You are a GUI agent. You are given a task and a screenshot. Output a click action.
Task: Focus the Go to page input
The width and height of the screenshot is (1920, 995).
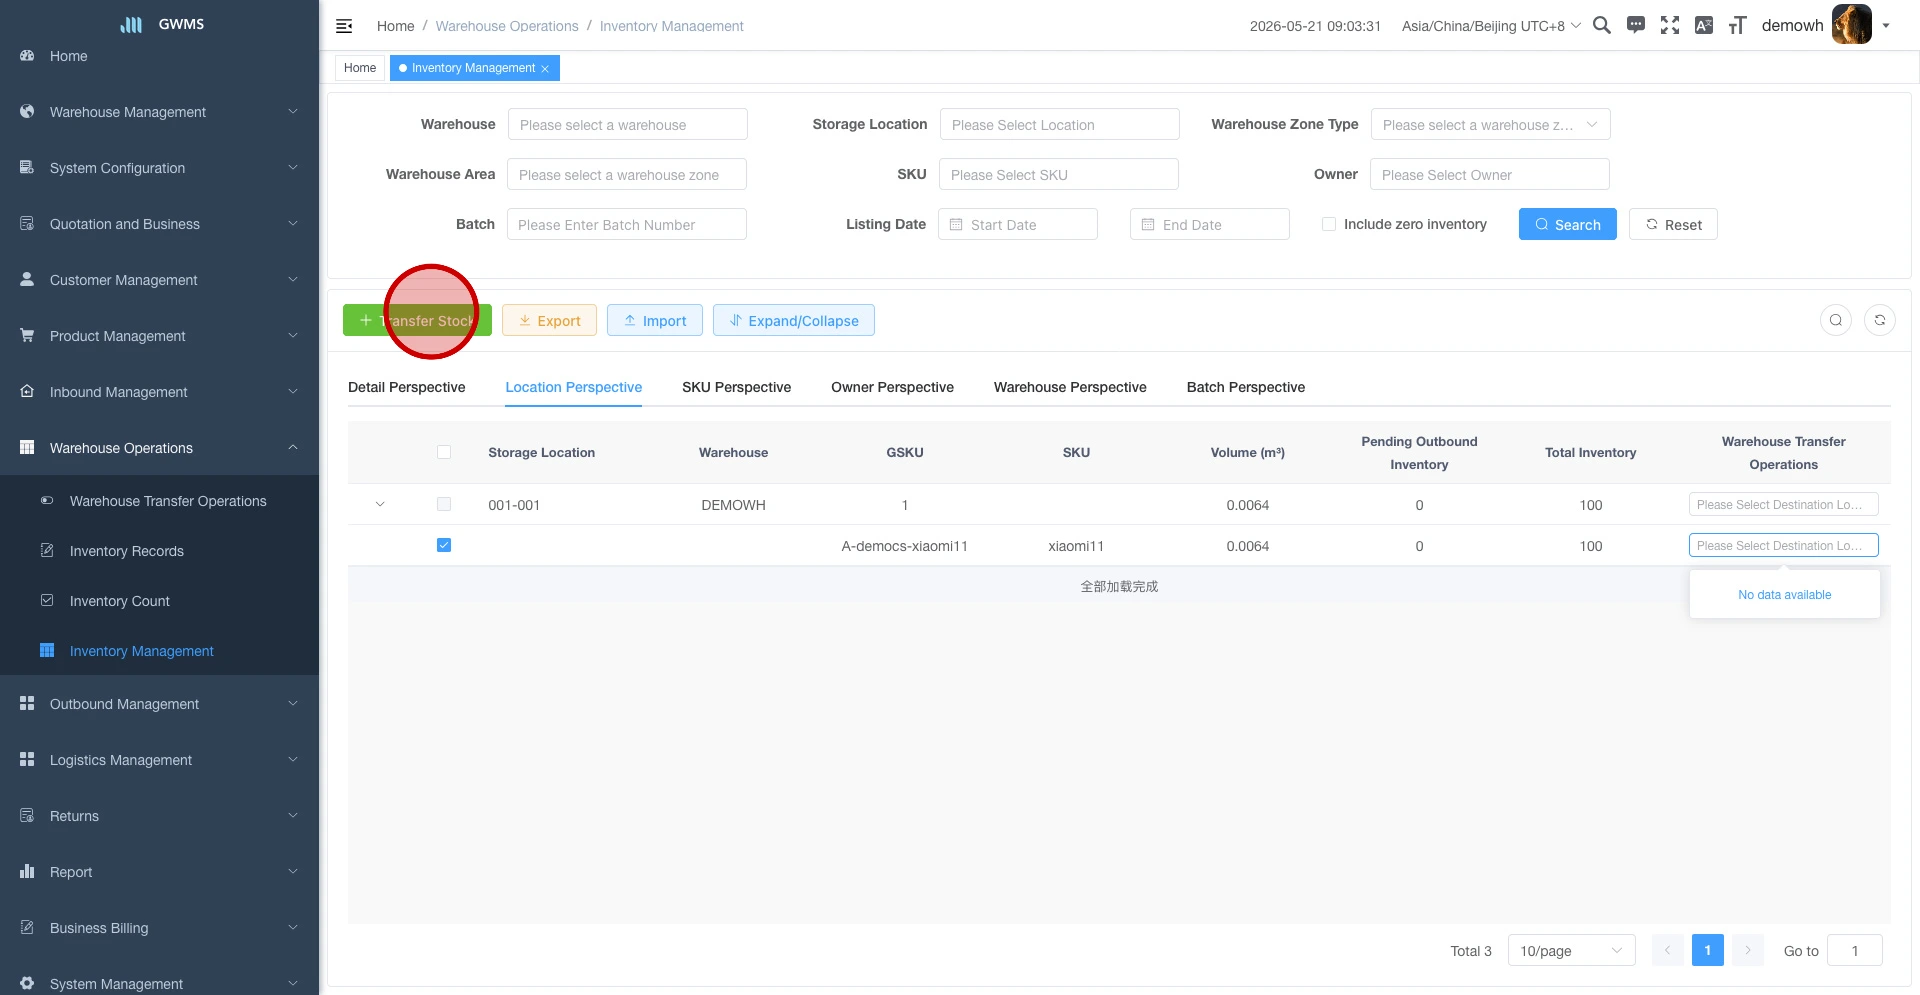click(1855, 950)
